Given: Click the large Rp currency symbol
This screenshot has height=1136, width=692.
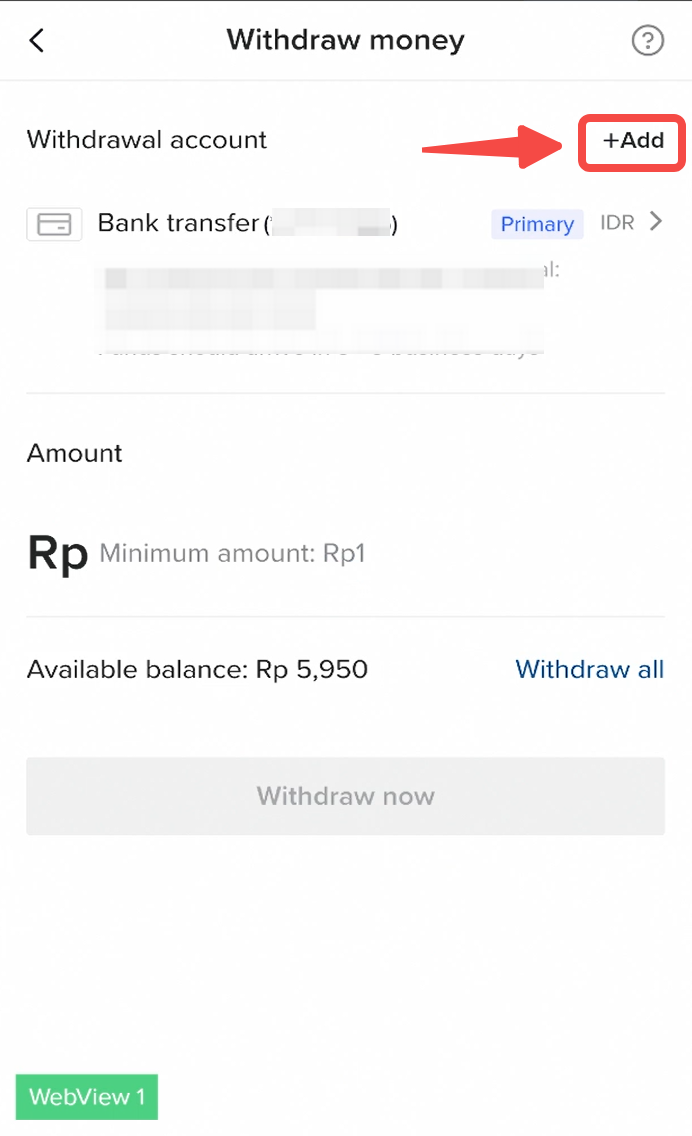Looking at the screenshot, I should pos(58,552).
